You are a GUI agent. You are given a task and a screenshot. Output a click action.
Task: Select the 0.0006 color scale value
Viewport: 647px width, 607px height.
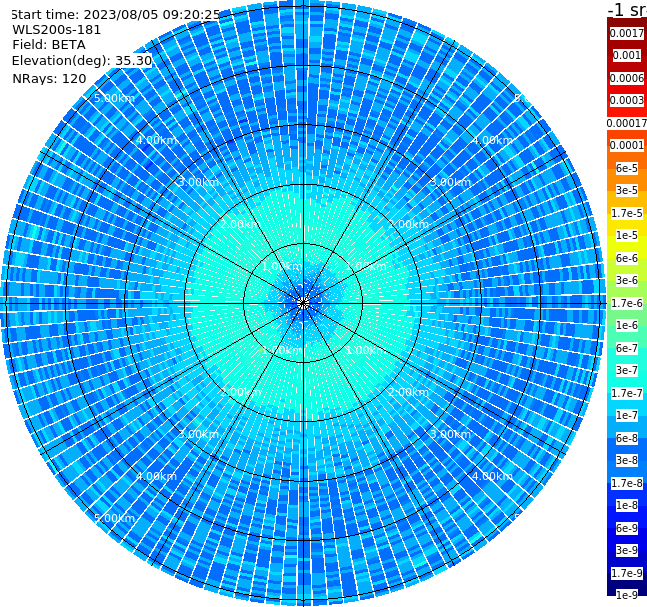pos(627,78)
